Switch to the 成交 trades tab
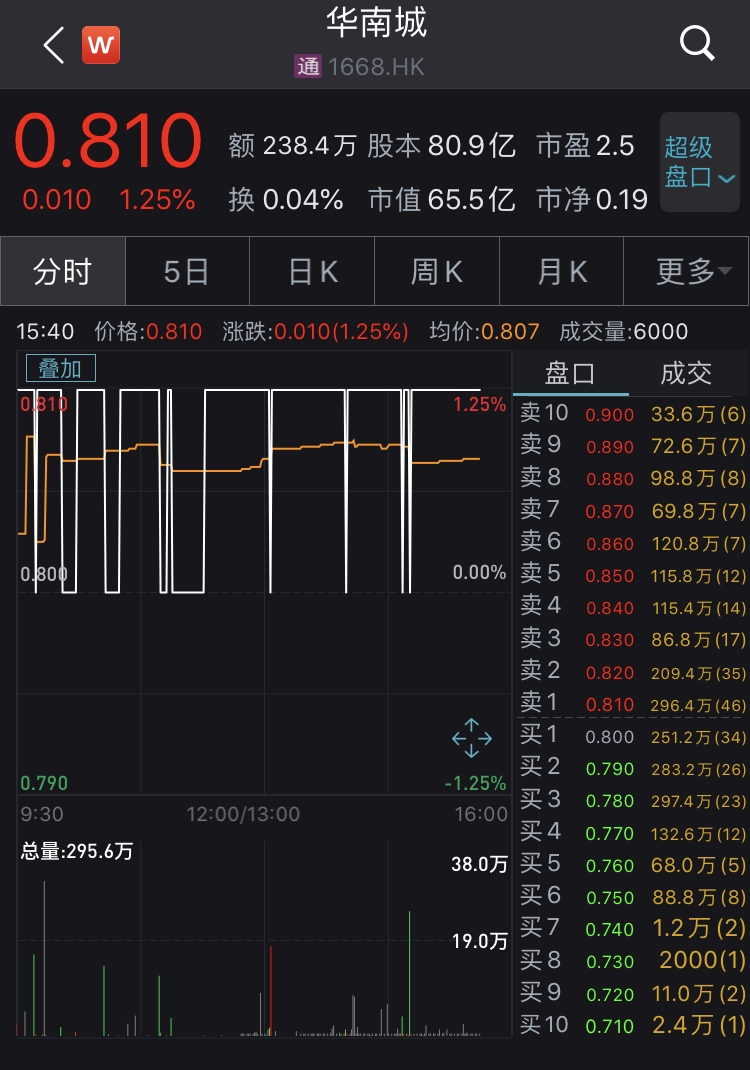 pyautogui.click(x=686, y=373)
